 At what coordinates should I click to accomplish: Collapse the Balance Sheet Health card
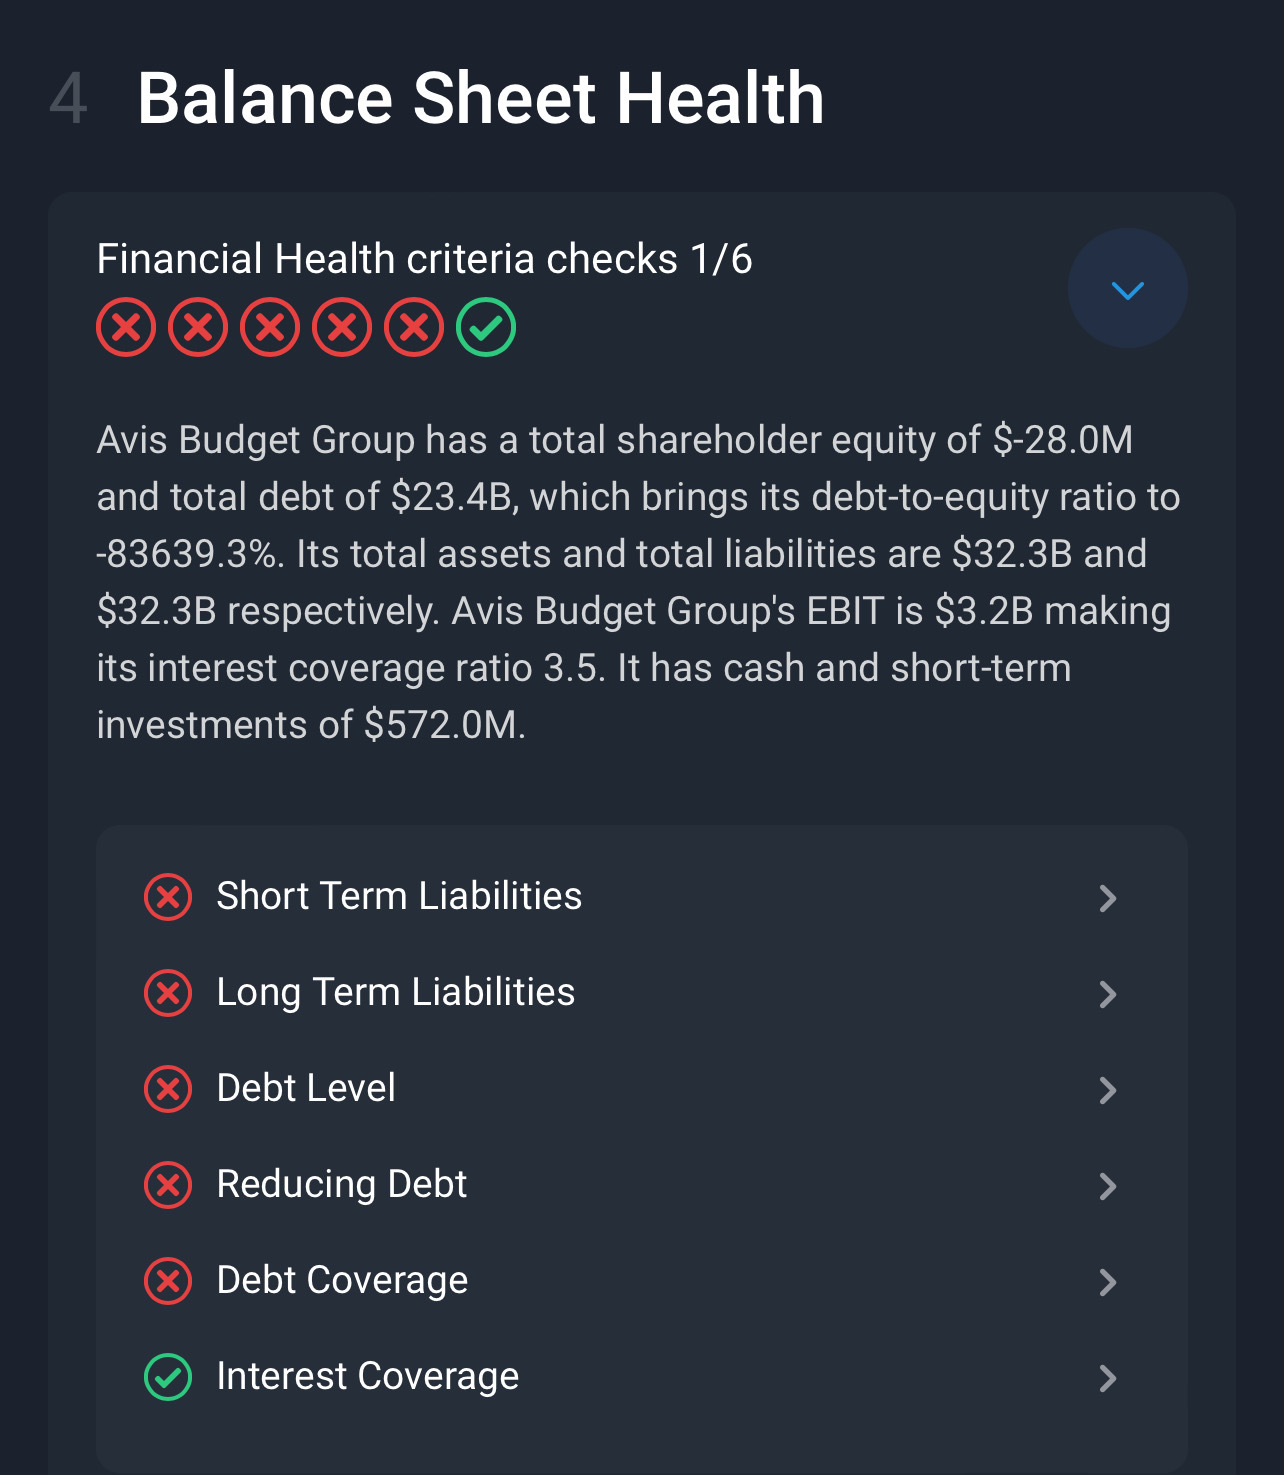click(x=1127, y=289)
